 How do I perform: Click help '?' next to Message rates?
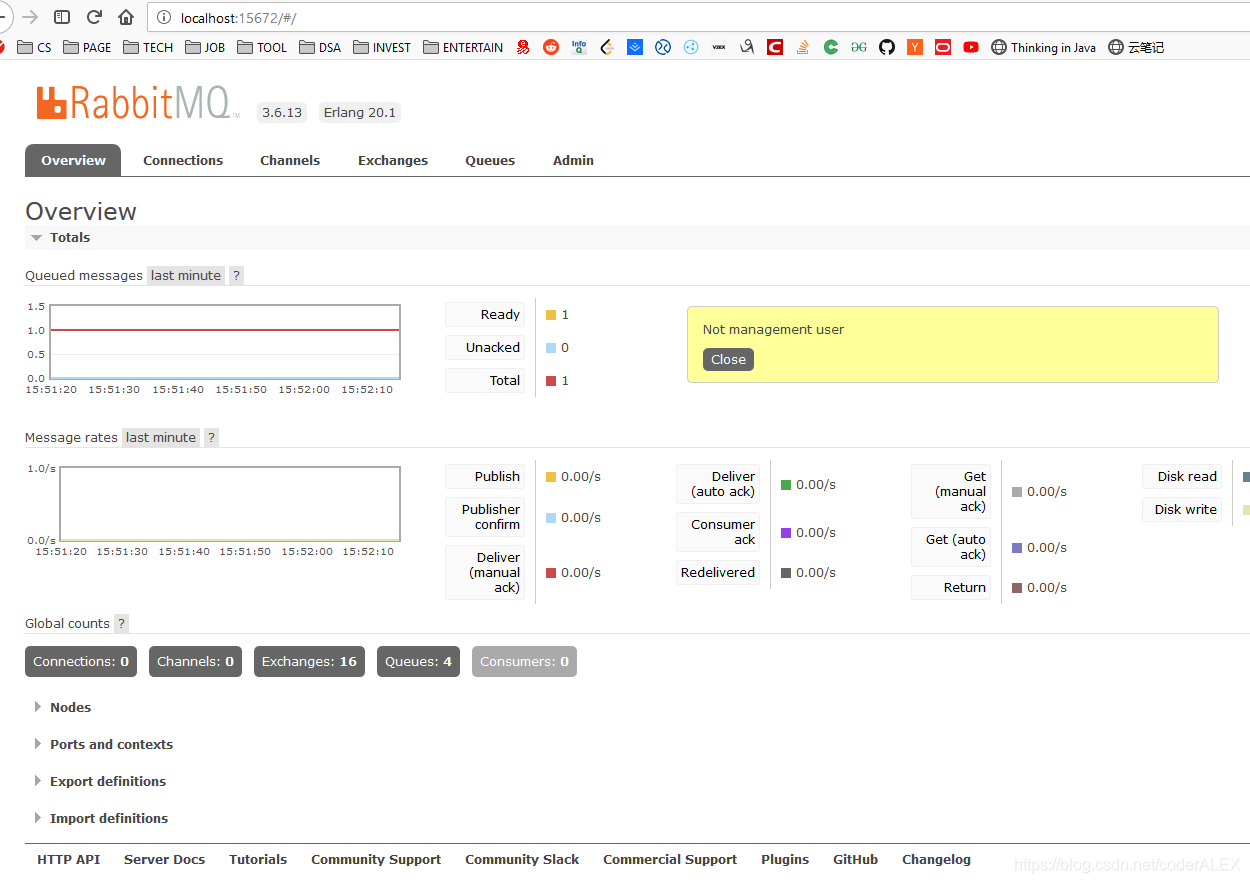point(211,437)
